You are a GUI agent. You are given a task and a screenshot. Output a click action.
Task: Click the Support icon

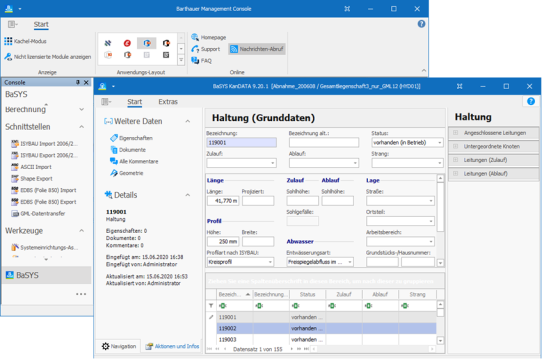[x=195, y=49]
